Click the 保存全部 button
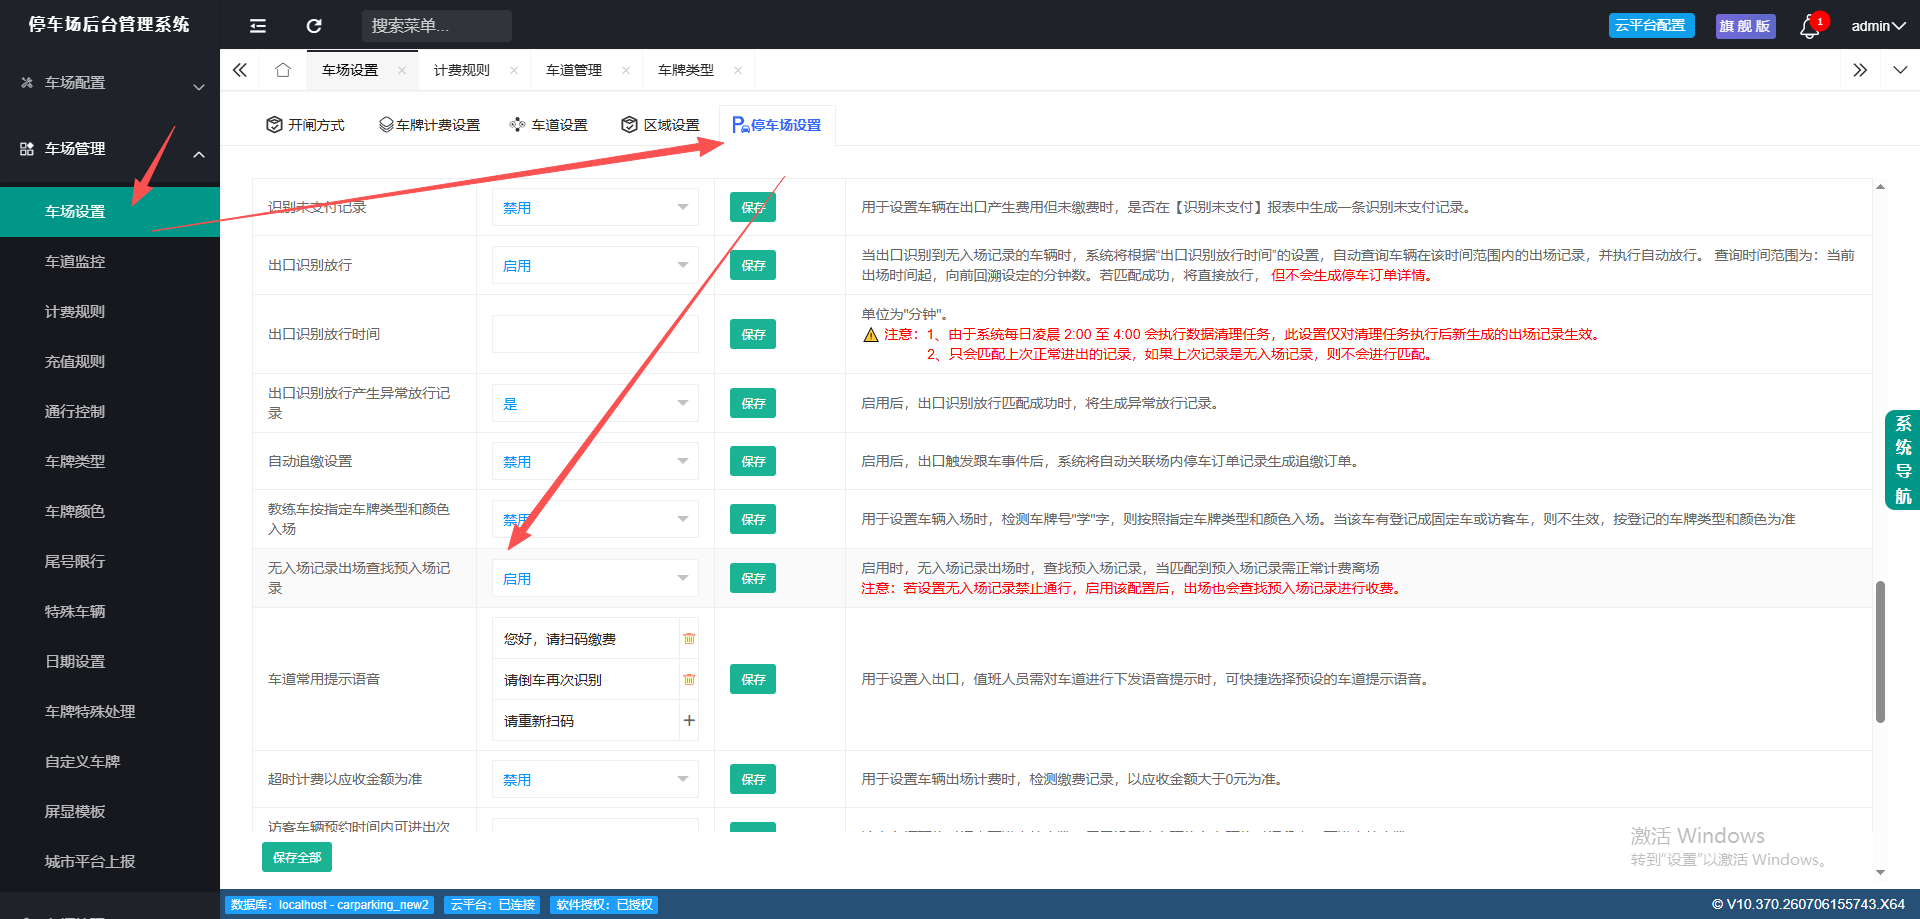The width and height of the screenshot is (1920, 919). (x=297, y=857)
